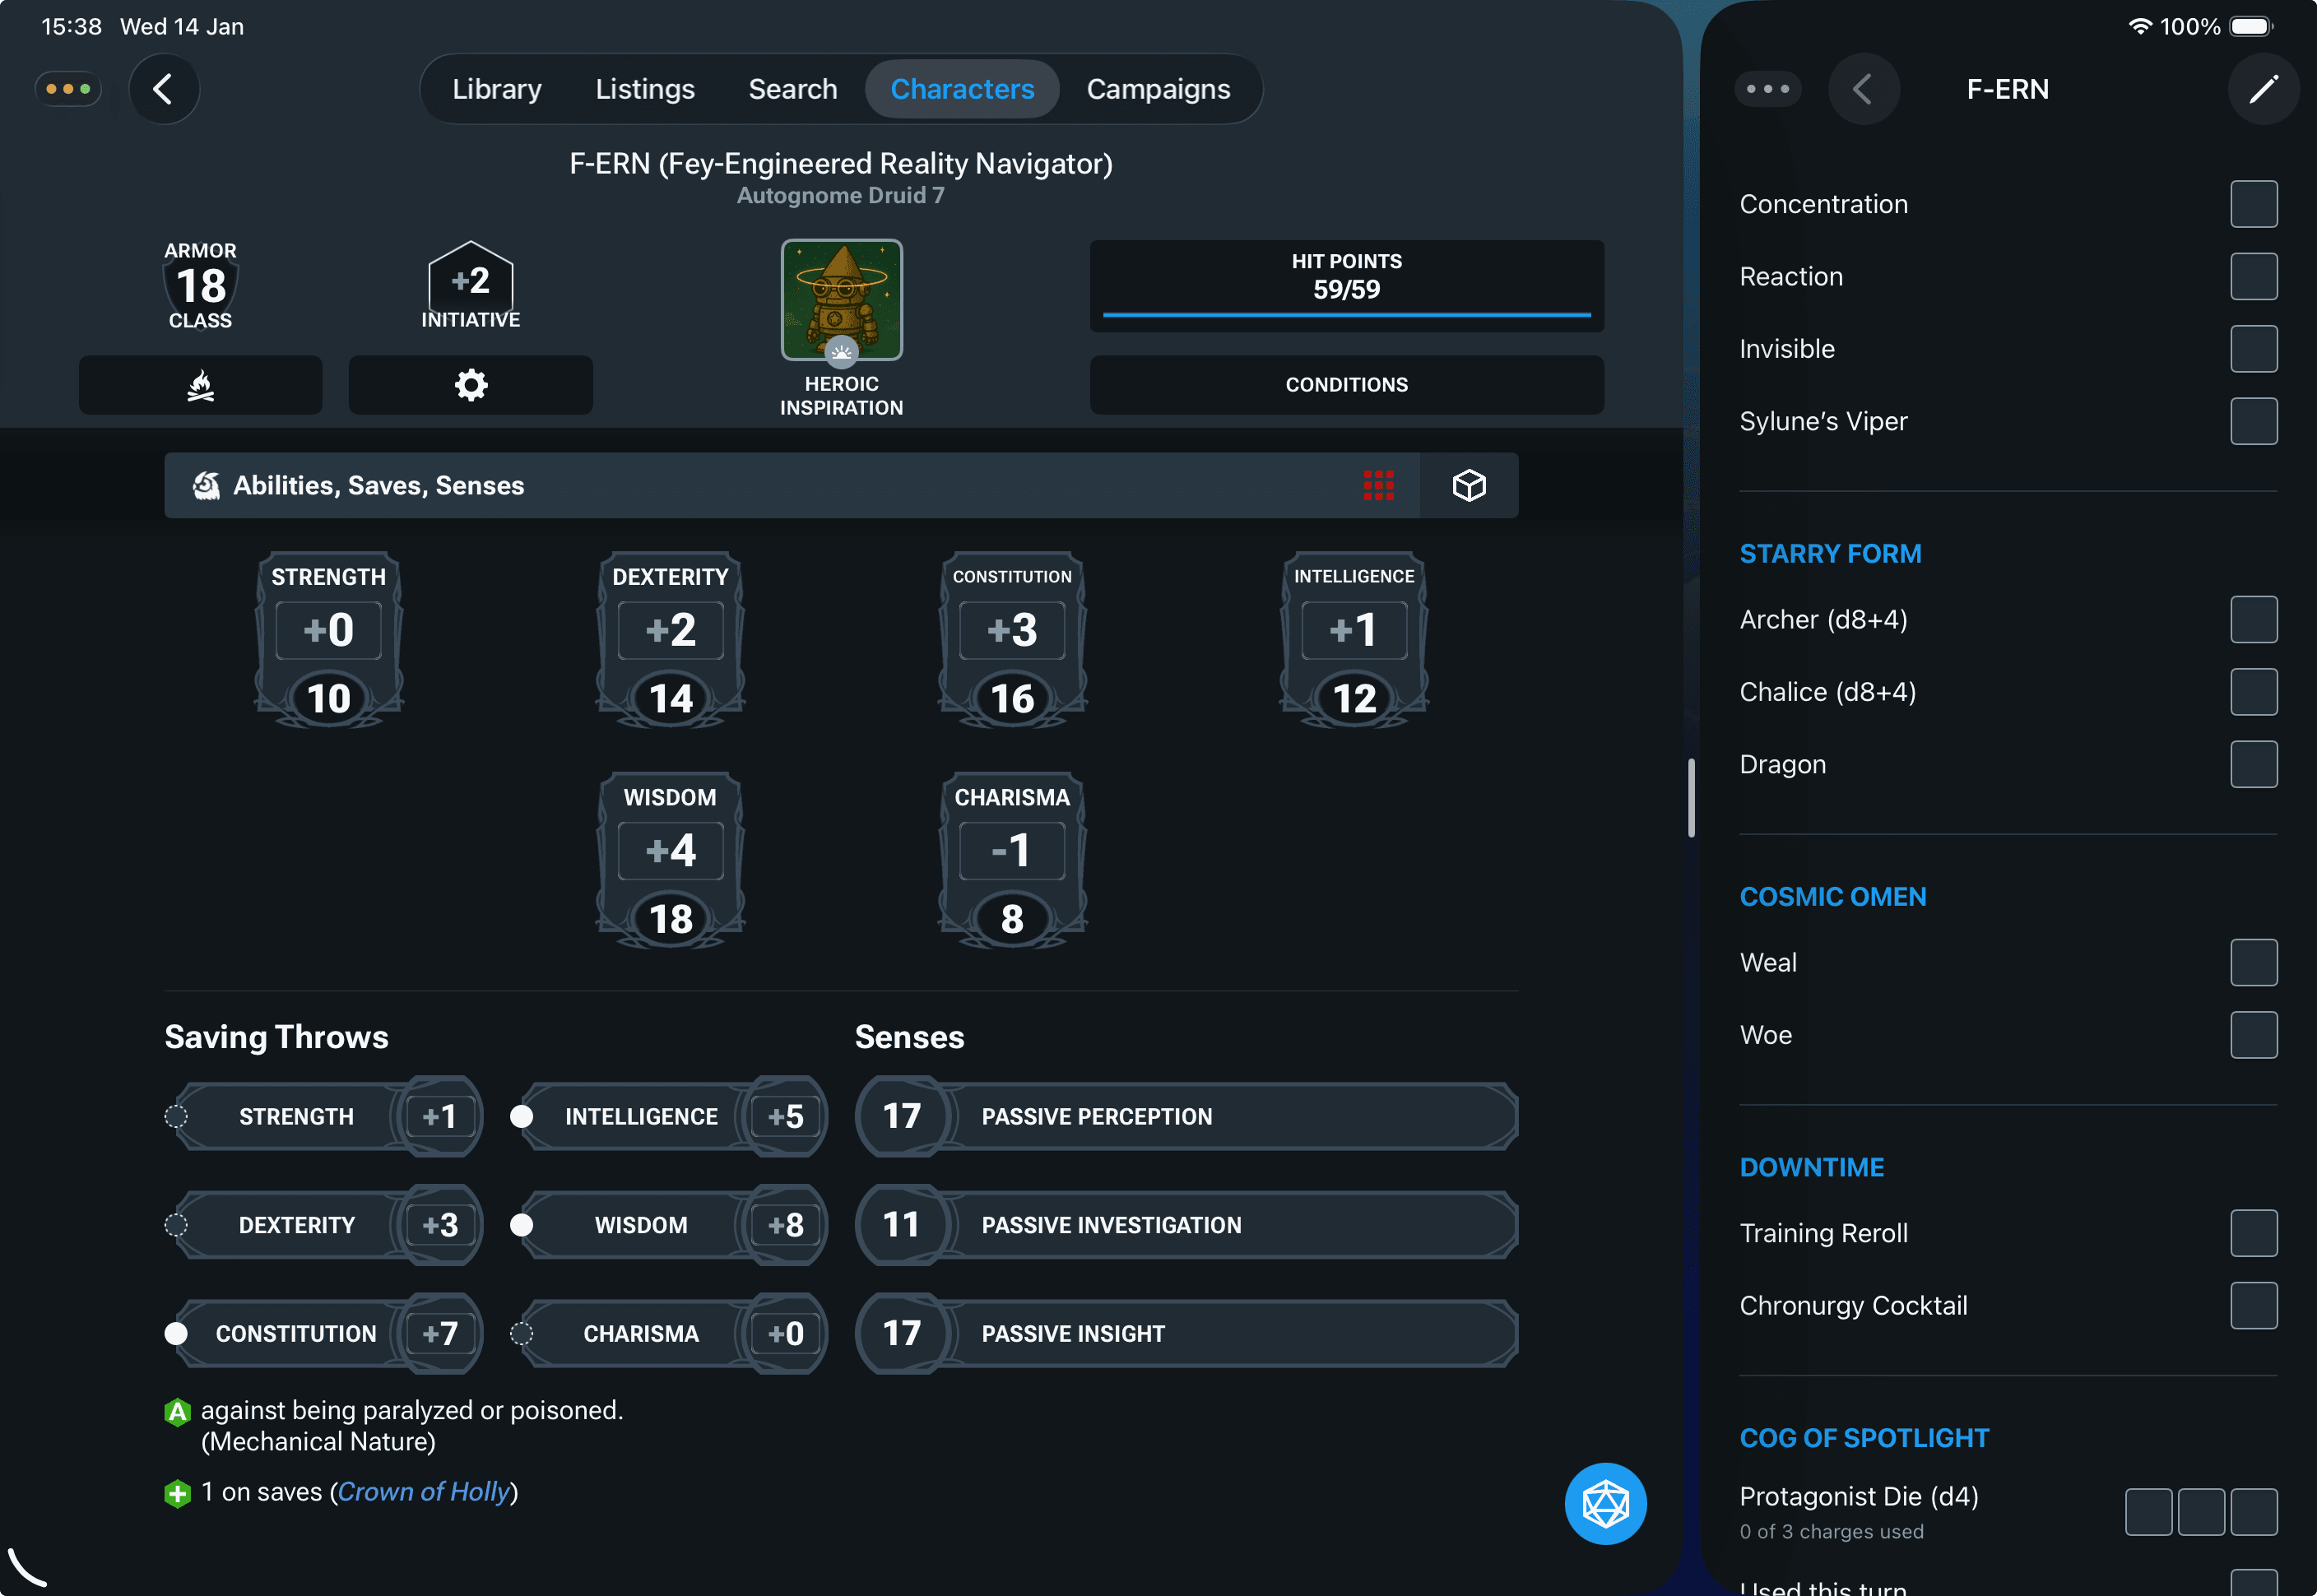Roll the Wisdom saving throw +8
Image resolution: width=2317 pixels, height=1596 pixels.
pos(785,1225)
